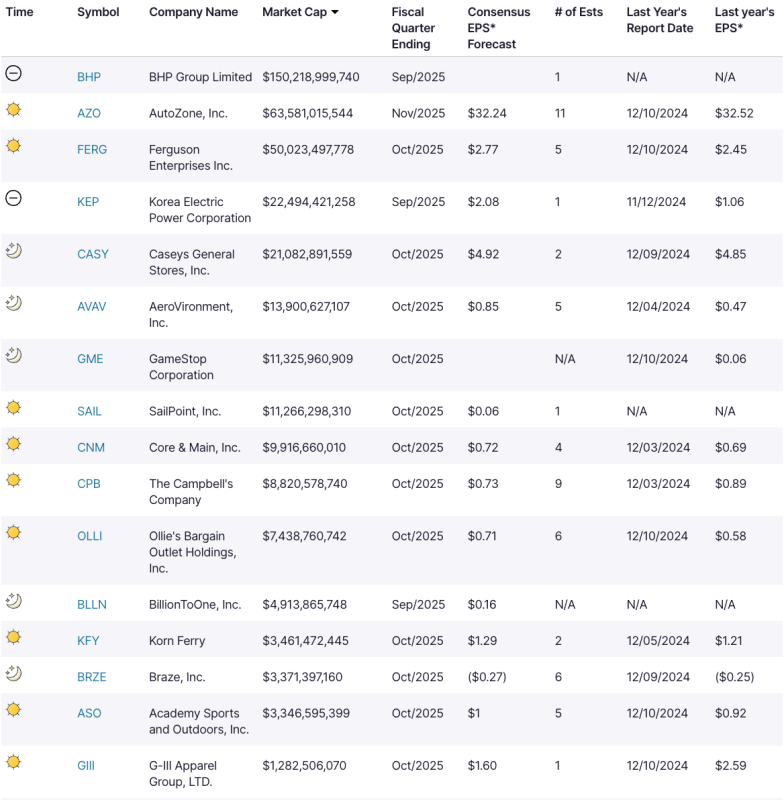This screenshot has height=800, width=784.
Task: Open the GME ticker link
Action: pos(90,359)
